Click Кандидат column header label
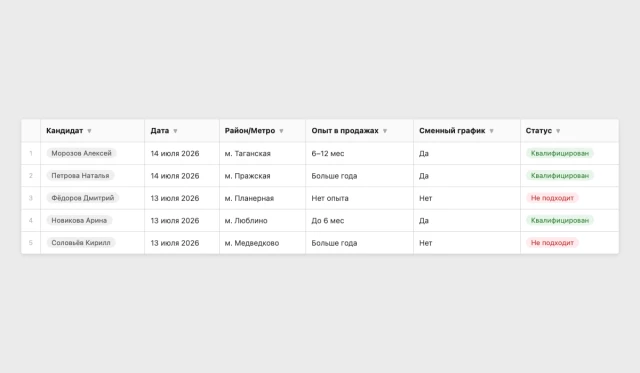640x373 pixels. [64, 131]
